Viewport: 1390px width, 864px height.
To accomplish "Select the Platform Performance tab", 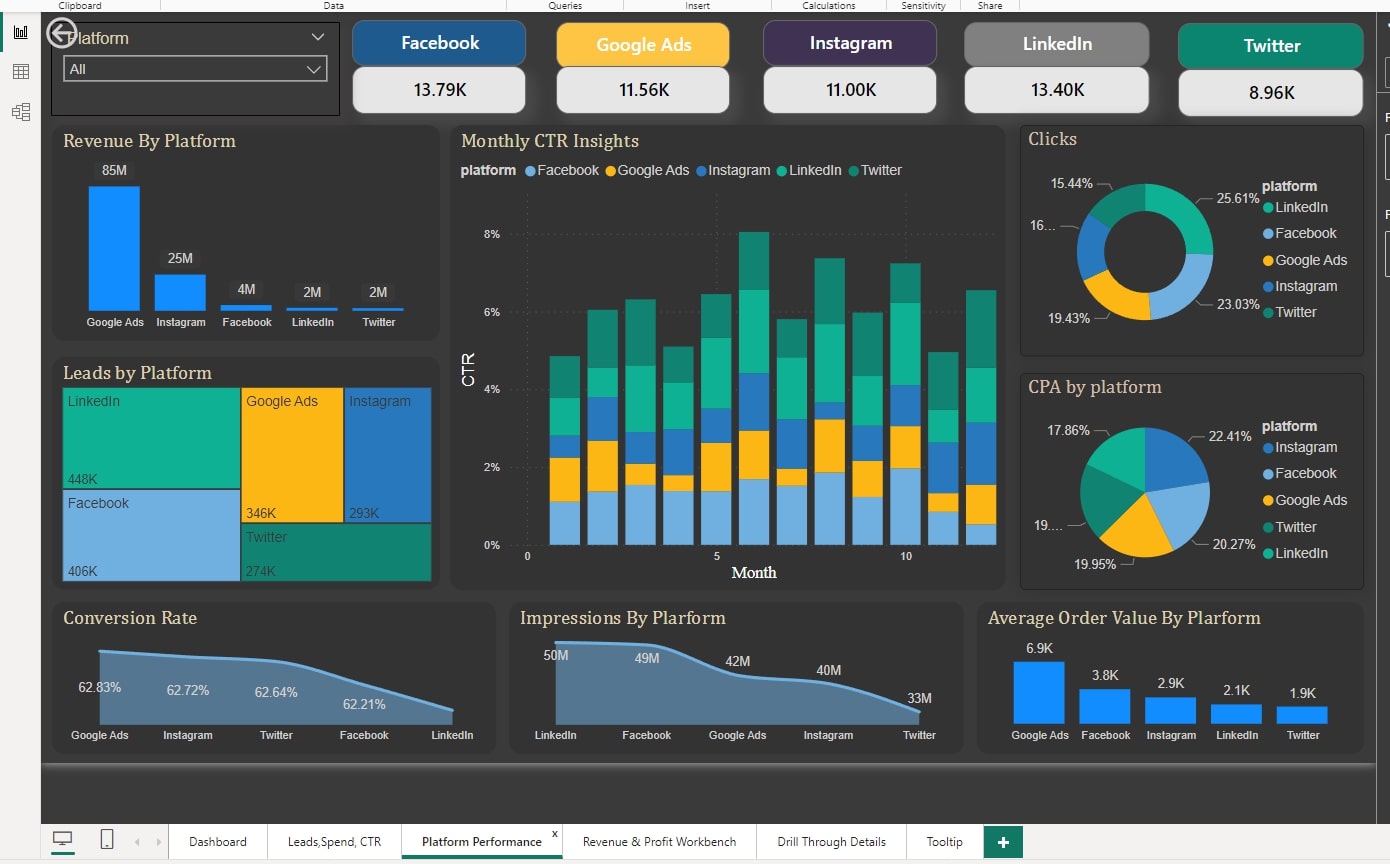I will pyautogui.click(x=482, y=842).
